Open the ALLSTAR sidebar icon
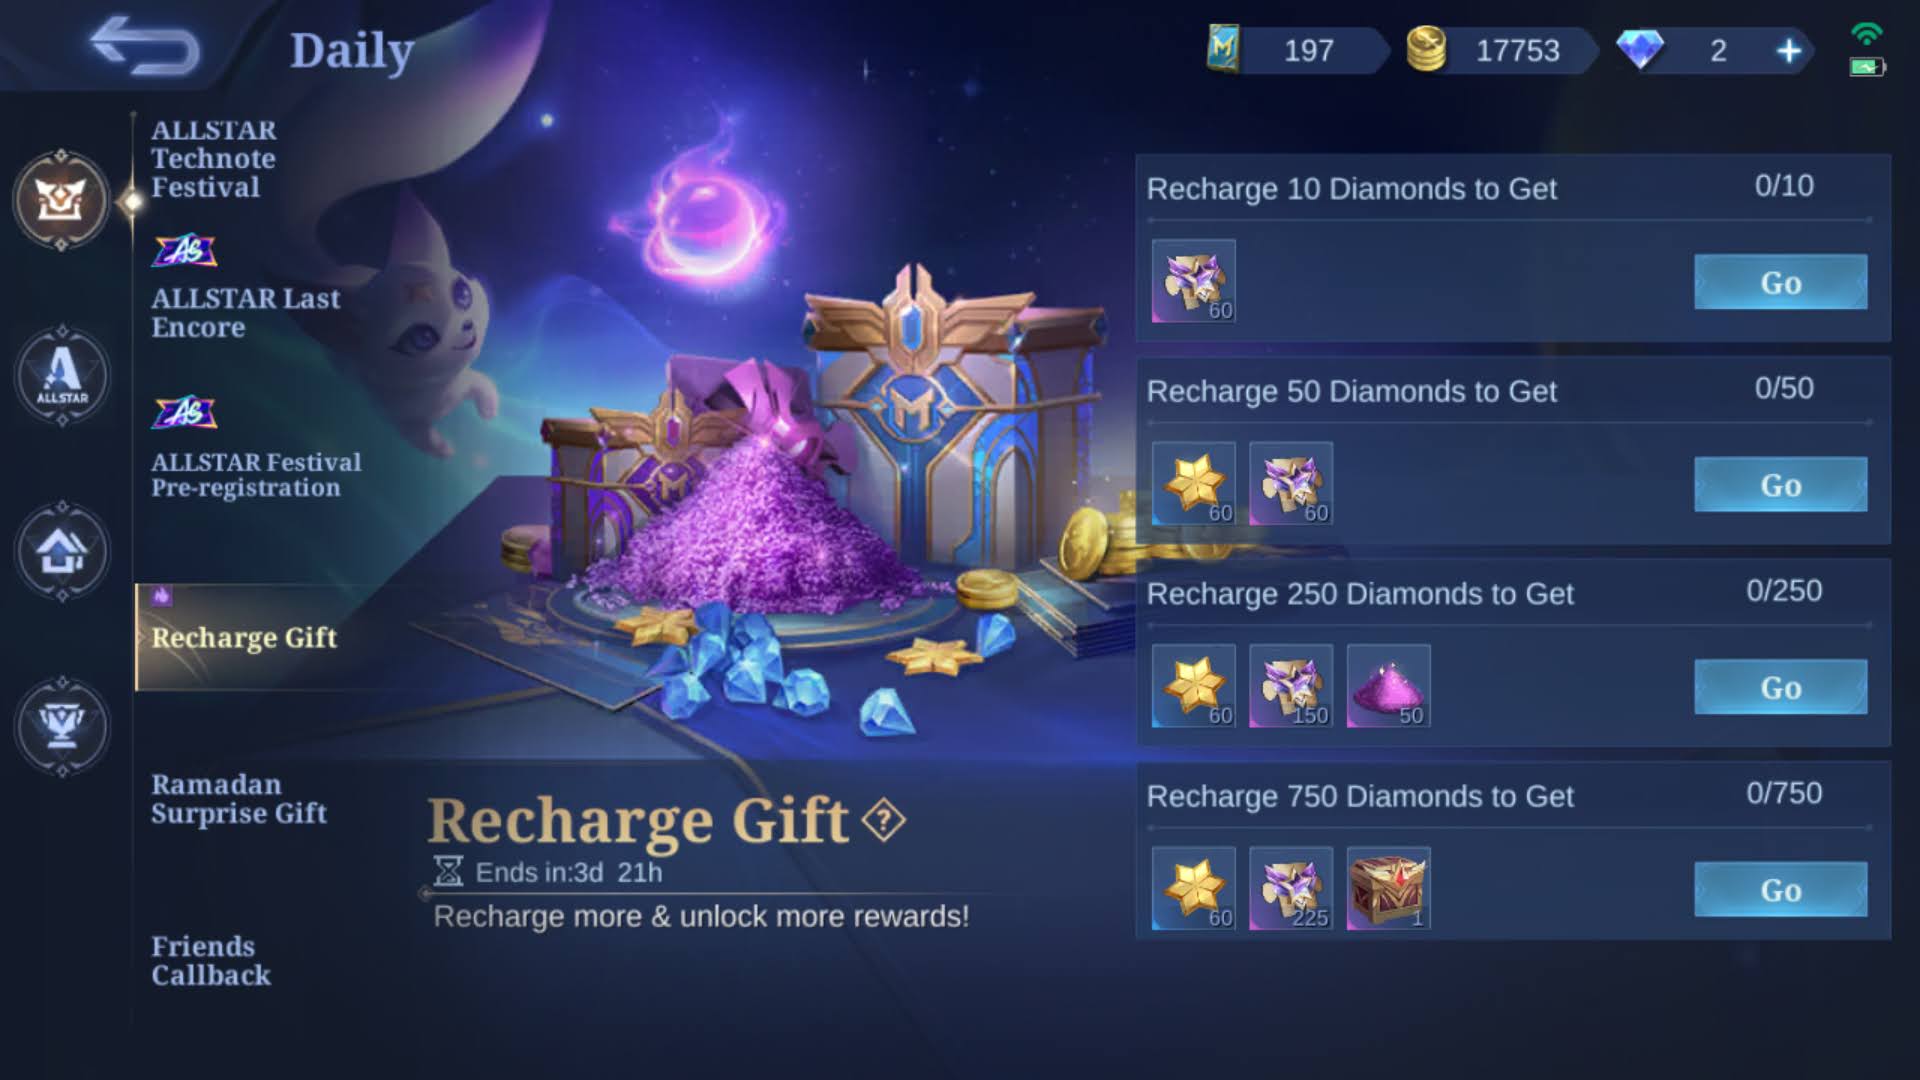 click(62, 376)
